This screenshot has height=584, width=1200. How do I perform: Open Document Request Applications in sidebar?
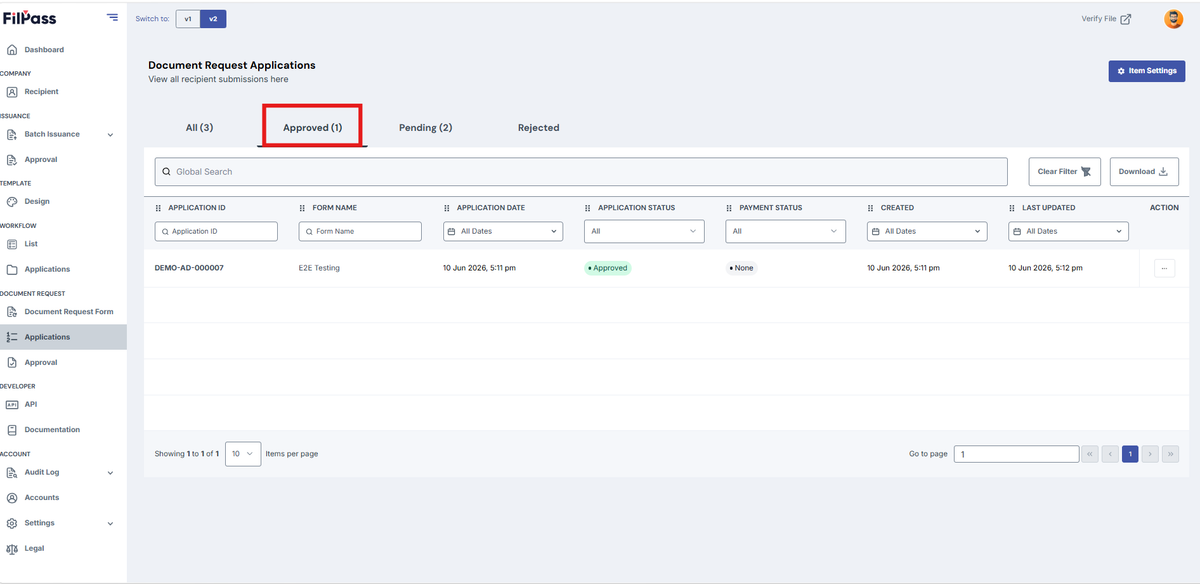coord(63,337)
